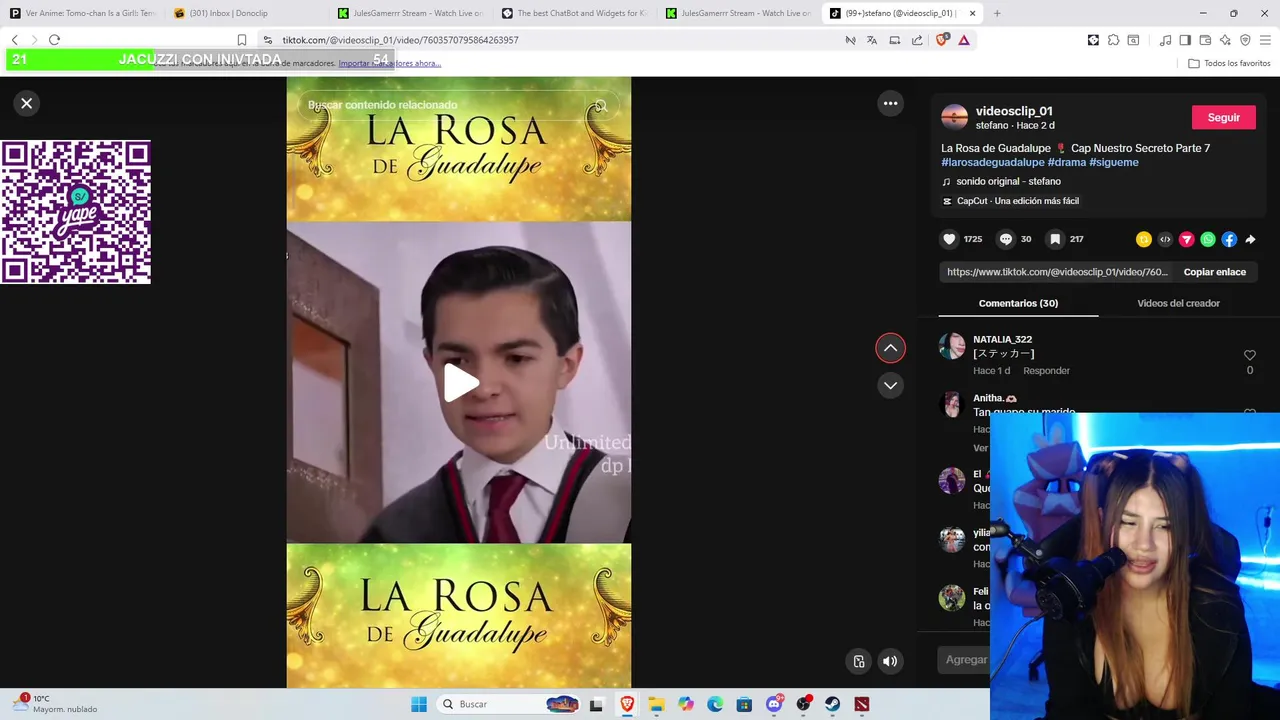Image resolution: width=1280 pixels, height=720 pixels.
Task: Toggle mute with speaker icon
Action: [x=890, y=661]
